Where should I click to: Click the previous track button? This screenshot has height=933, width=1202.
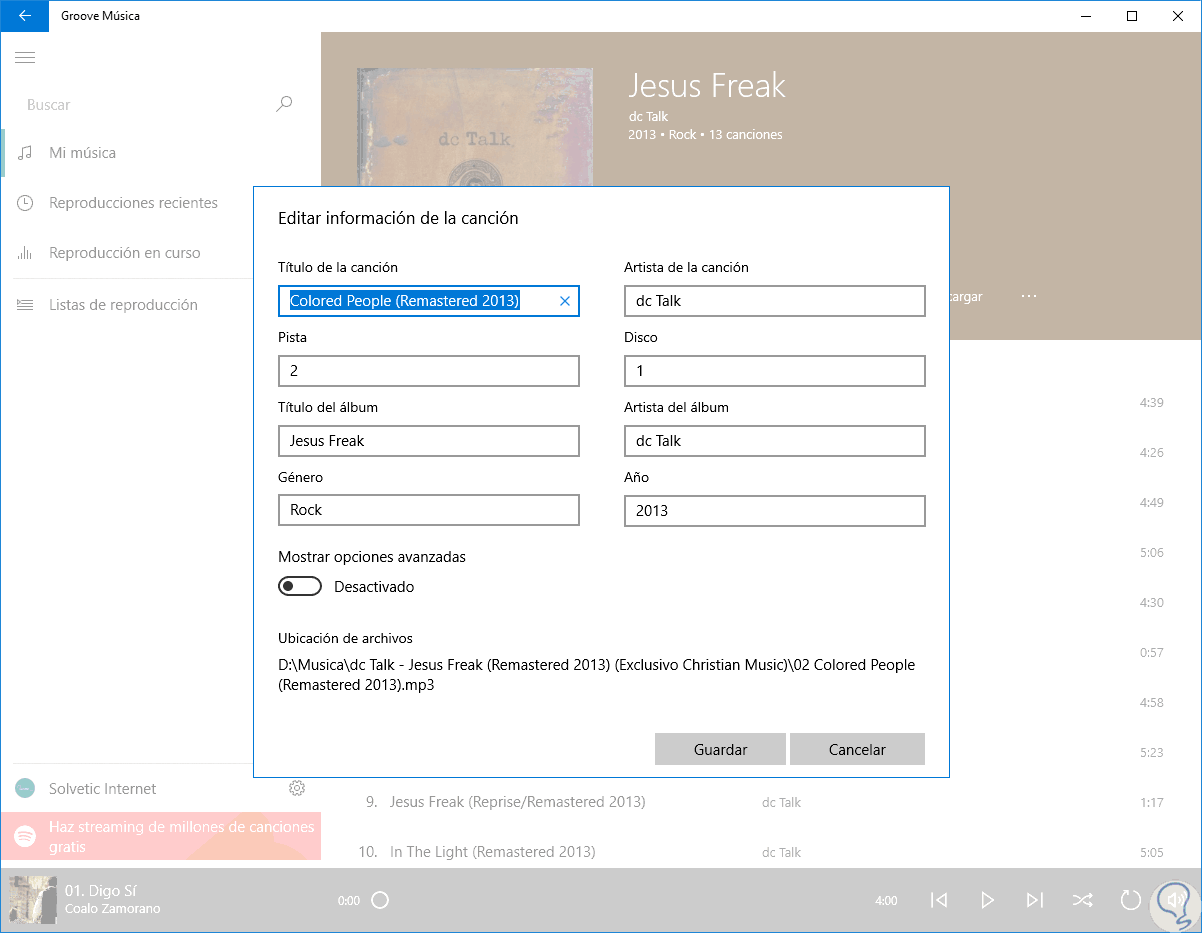tap(939, 900)
